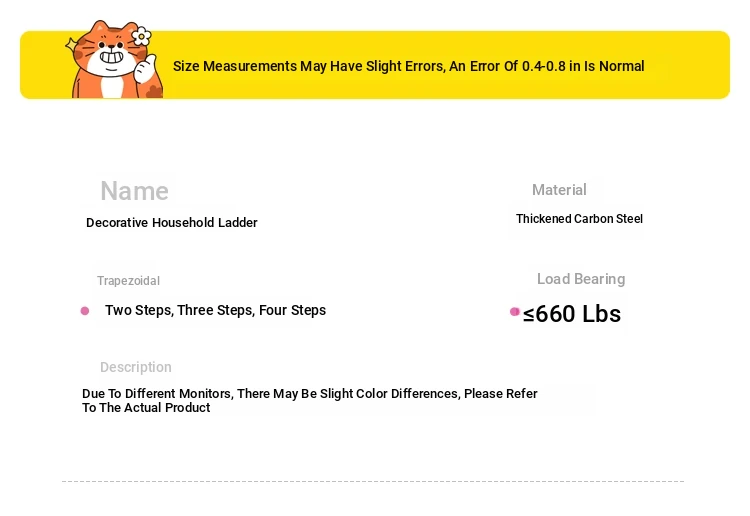The image size is (750, 516).
Task: Click the cat's thumbs-up paw
Action: (145, 69)
